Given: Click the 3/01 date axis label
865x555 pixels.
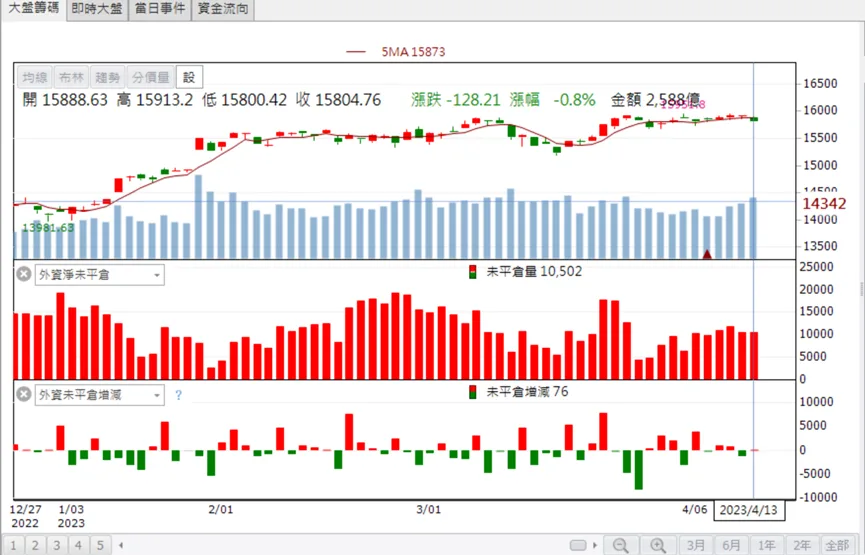Looking at the screenshot, I should pos(429,509).
